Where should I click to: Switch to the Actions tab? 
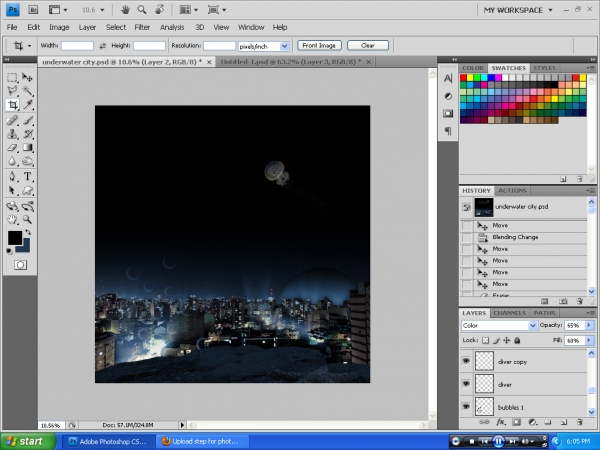[512, 191]
